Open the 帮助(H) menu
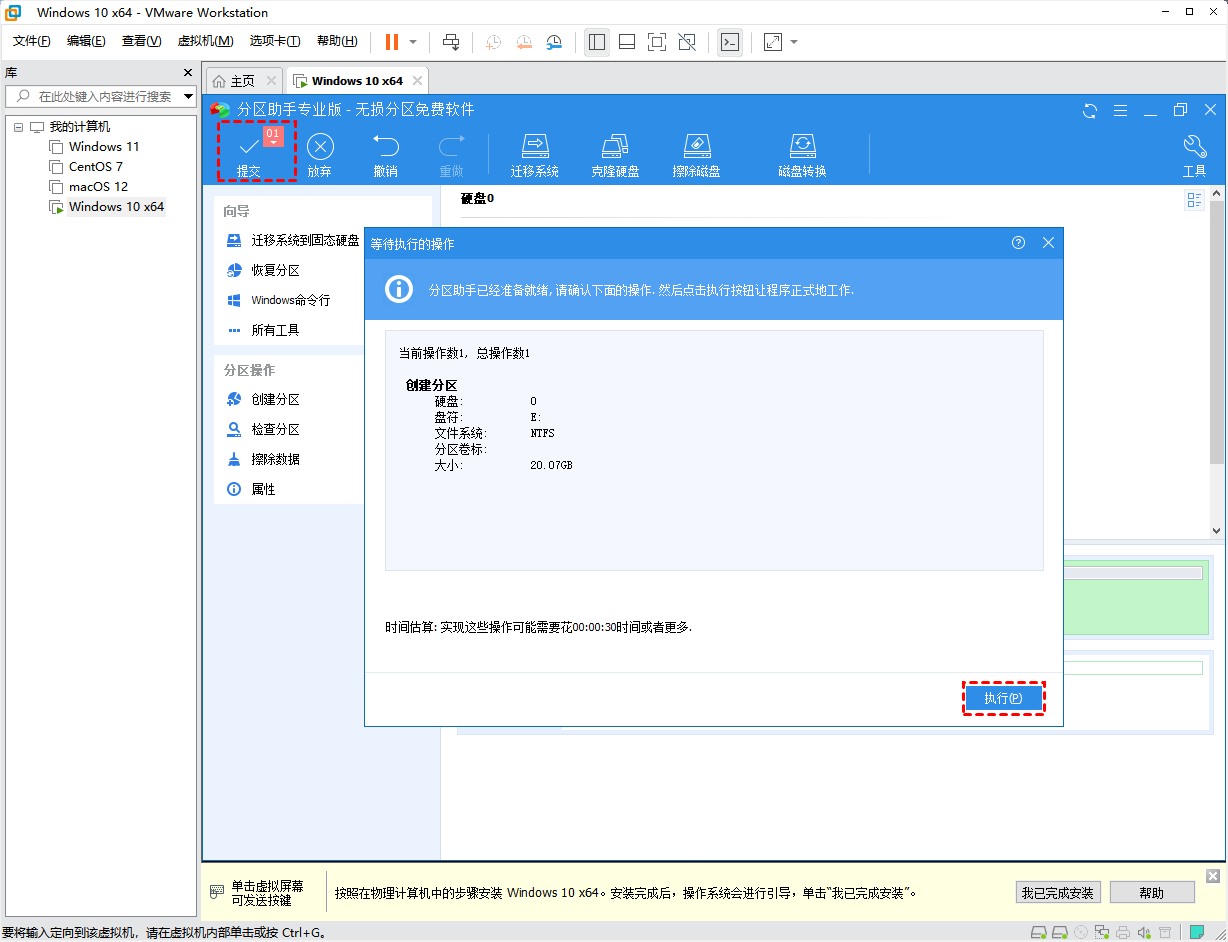The width and height of the screenshot is (1228, 942). 337,41
